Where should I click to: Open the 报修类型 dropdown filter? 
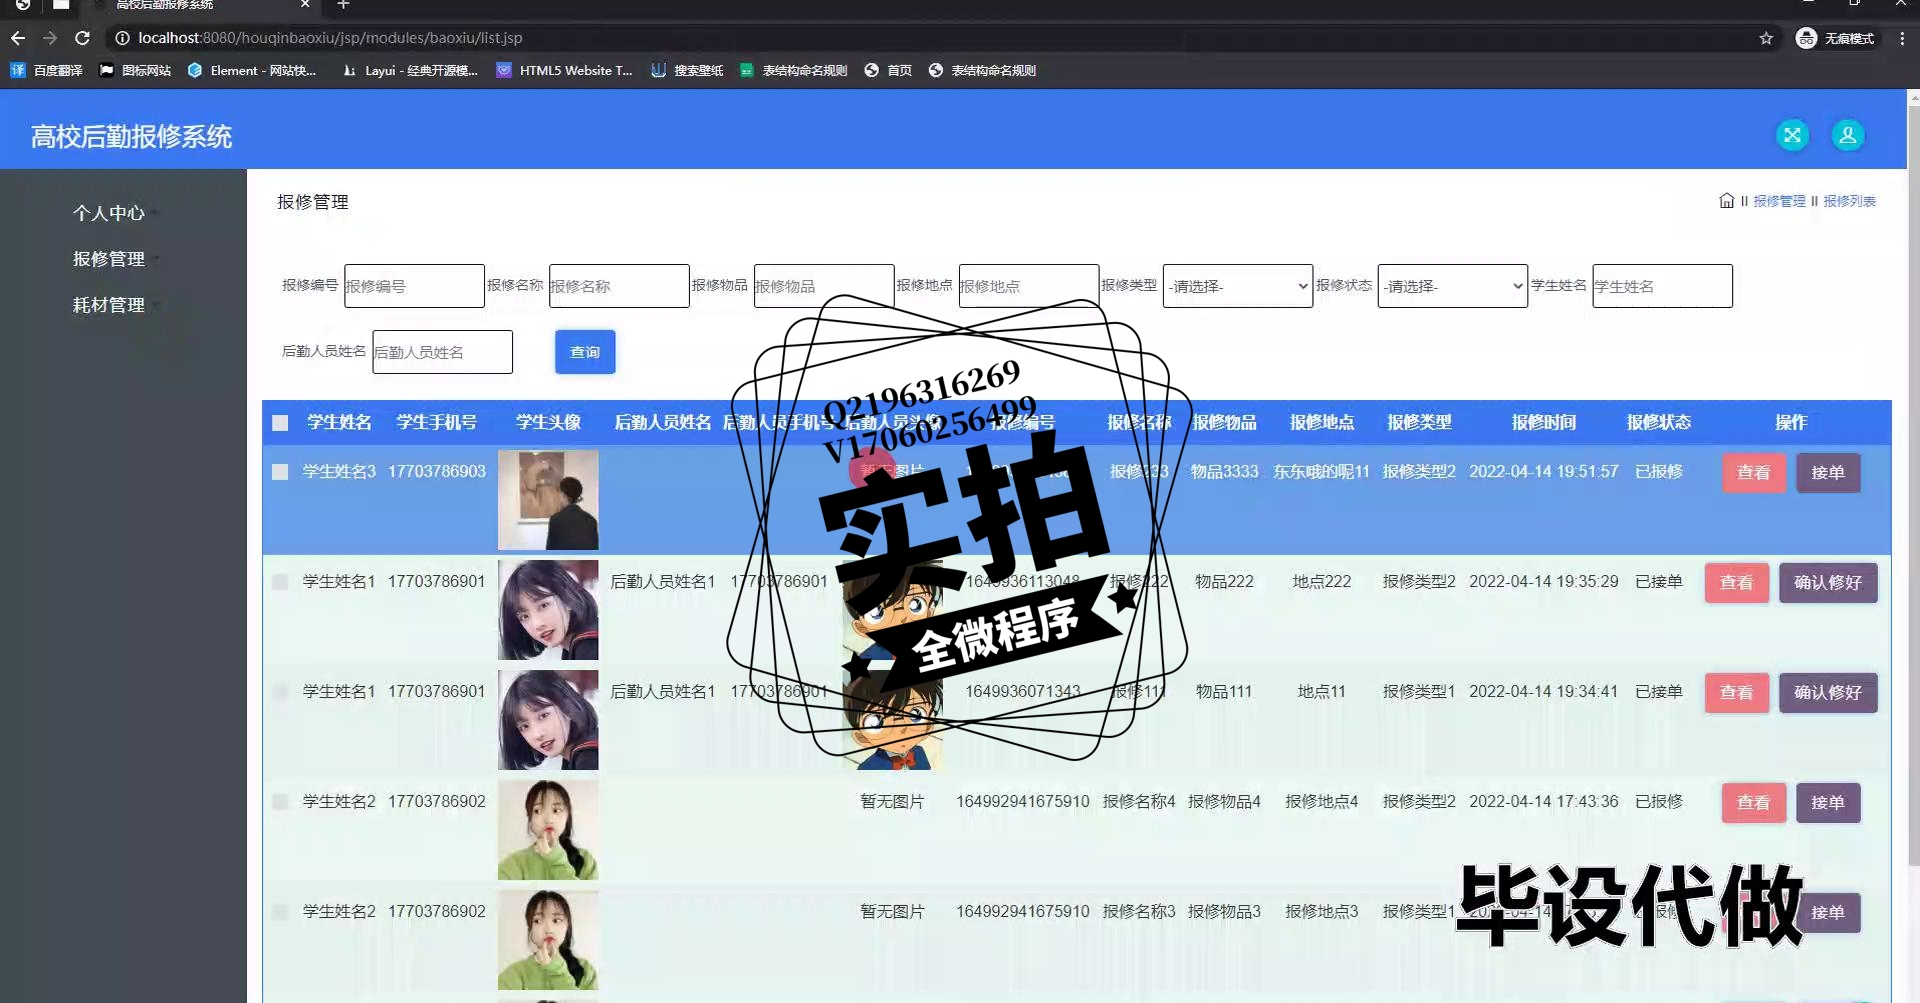click(1237, 286)
